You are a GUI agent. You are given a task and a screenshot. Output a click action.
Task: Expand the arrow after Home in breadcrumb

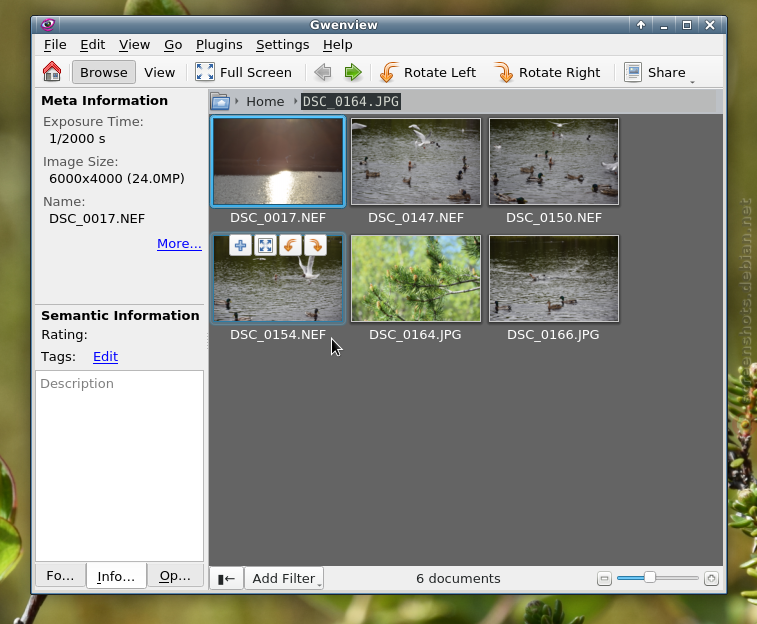[295, 101]
